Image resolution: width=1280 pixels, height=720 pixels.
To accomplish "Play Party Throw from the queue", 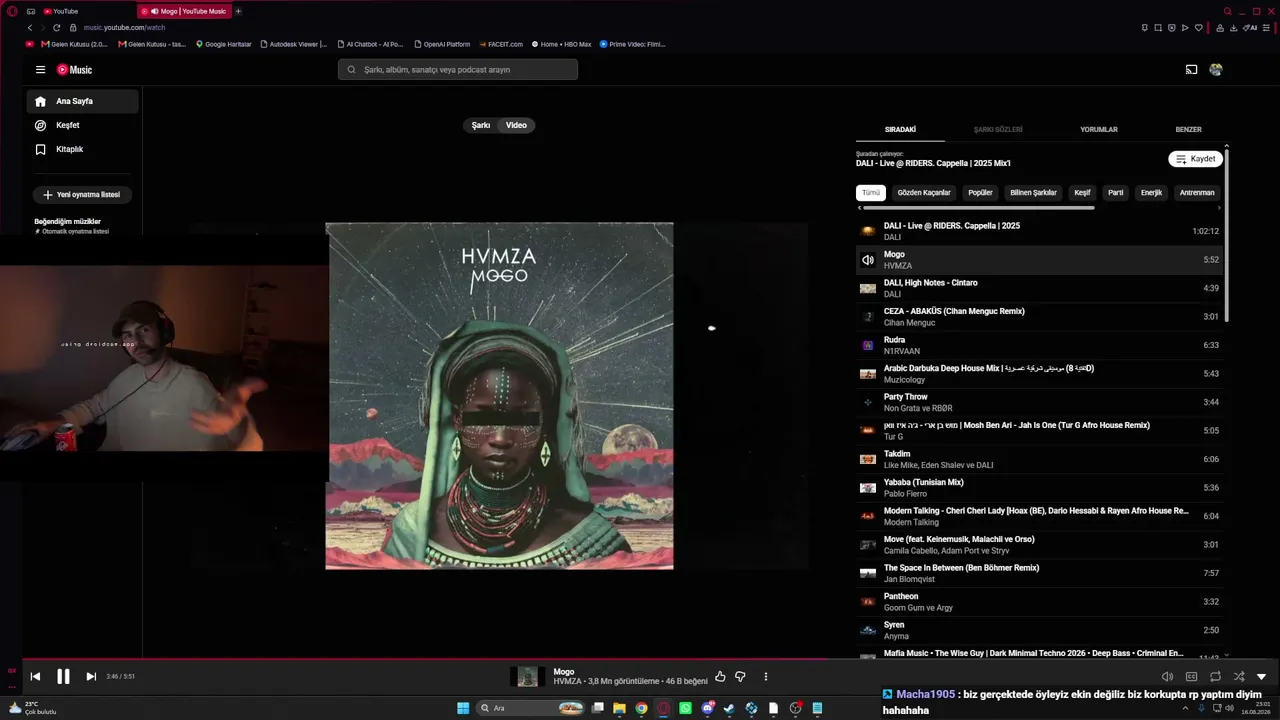I will (1039, 402).
